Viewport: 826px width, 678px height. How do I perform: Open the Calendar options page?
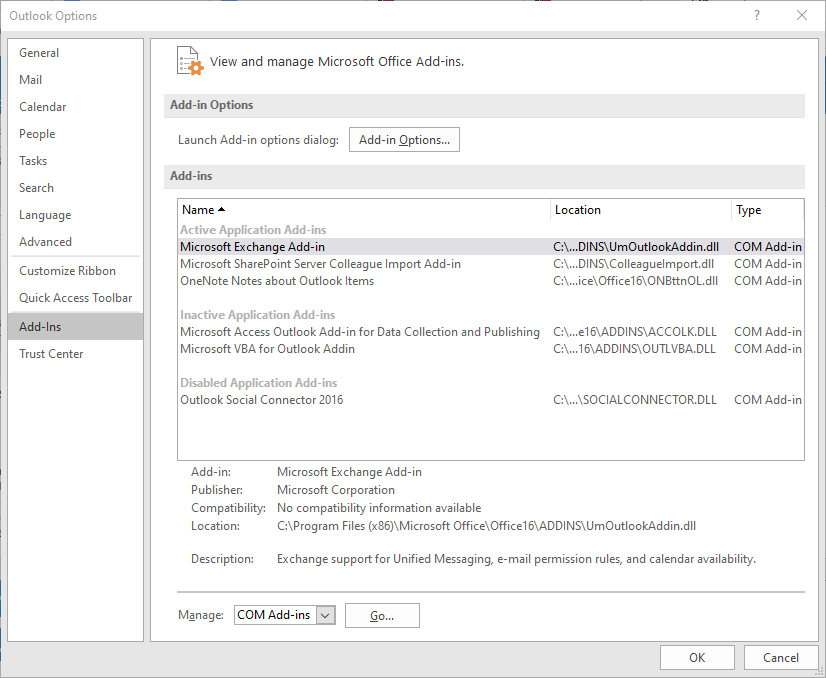[42, 106]
